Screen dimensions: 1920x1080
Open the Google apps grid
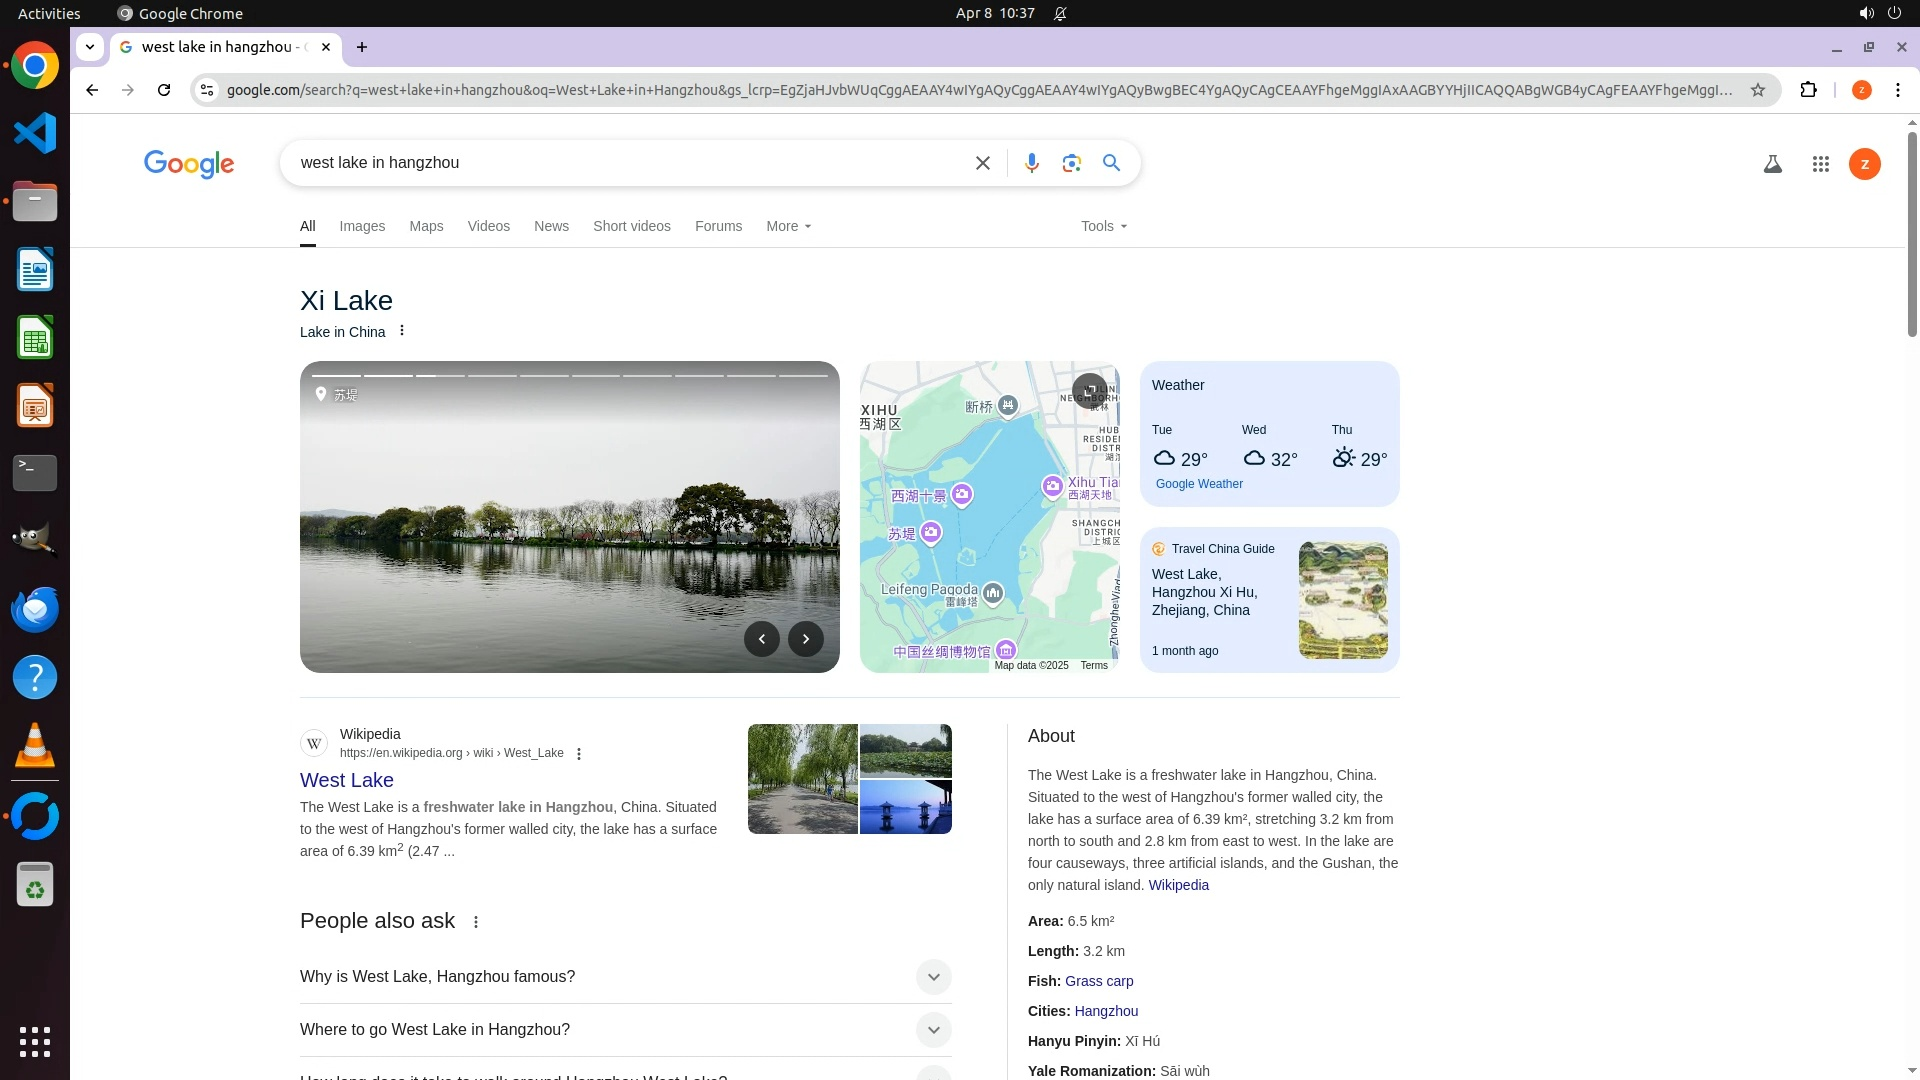click(1820, 164)
